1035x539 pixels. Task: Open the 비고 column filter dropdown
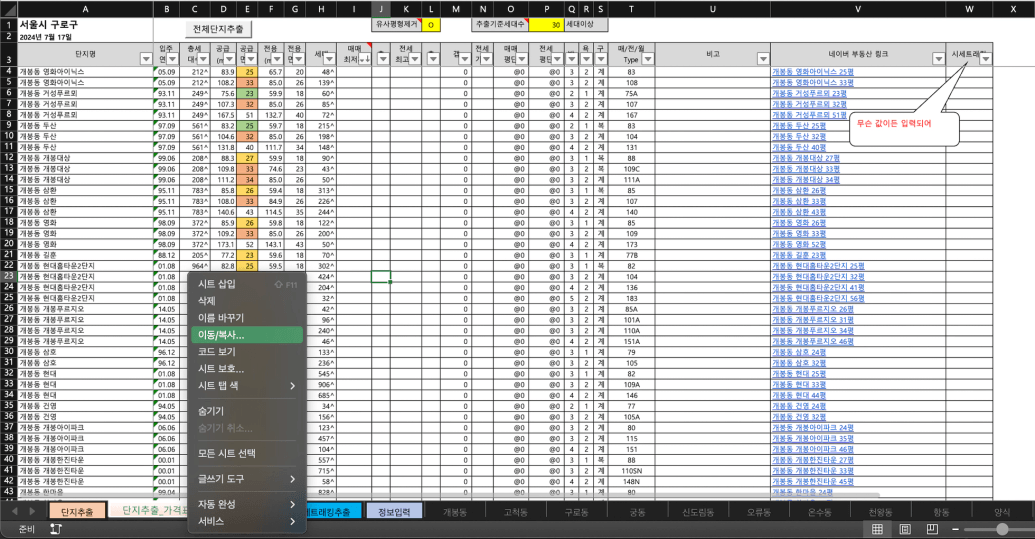(x=763, y=59)
